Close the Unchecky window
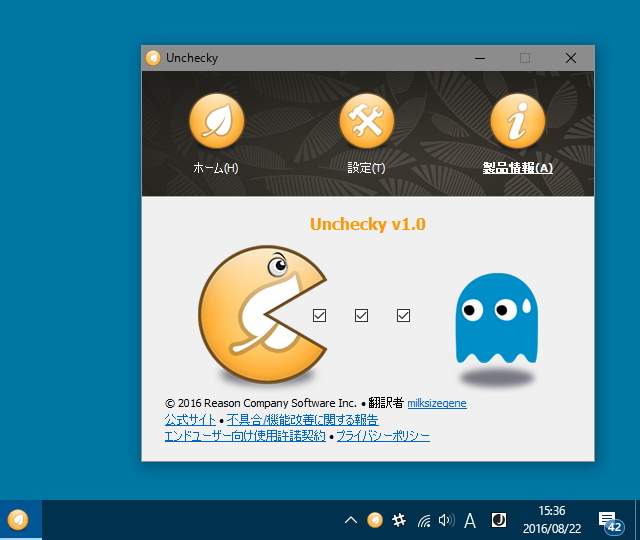This screenshot has height=540, width=640. (x=571, y=58)
